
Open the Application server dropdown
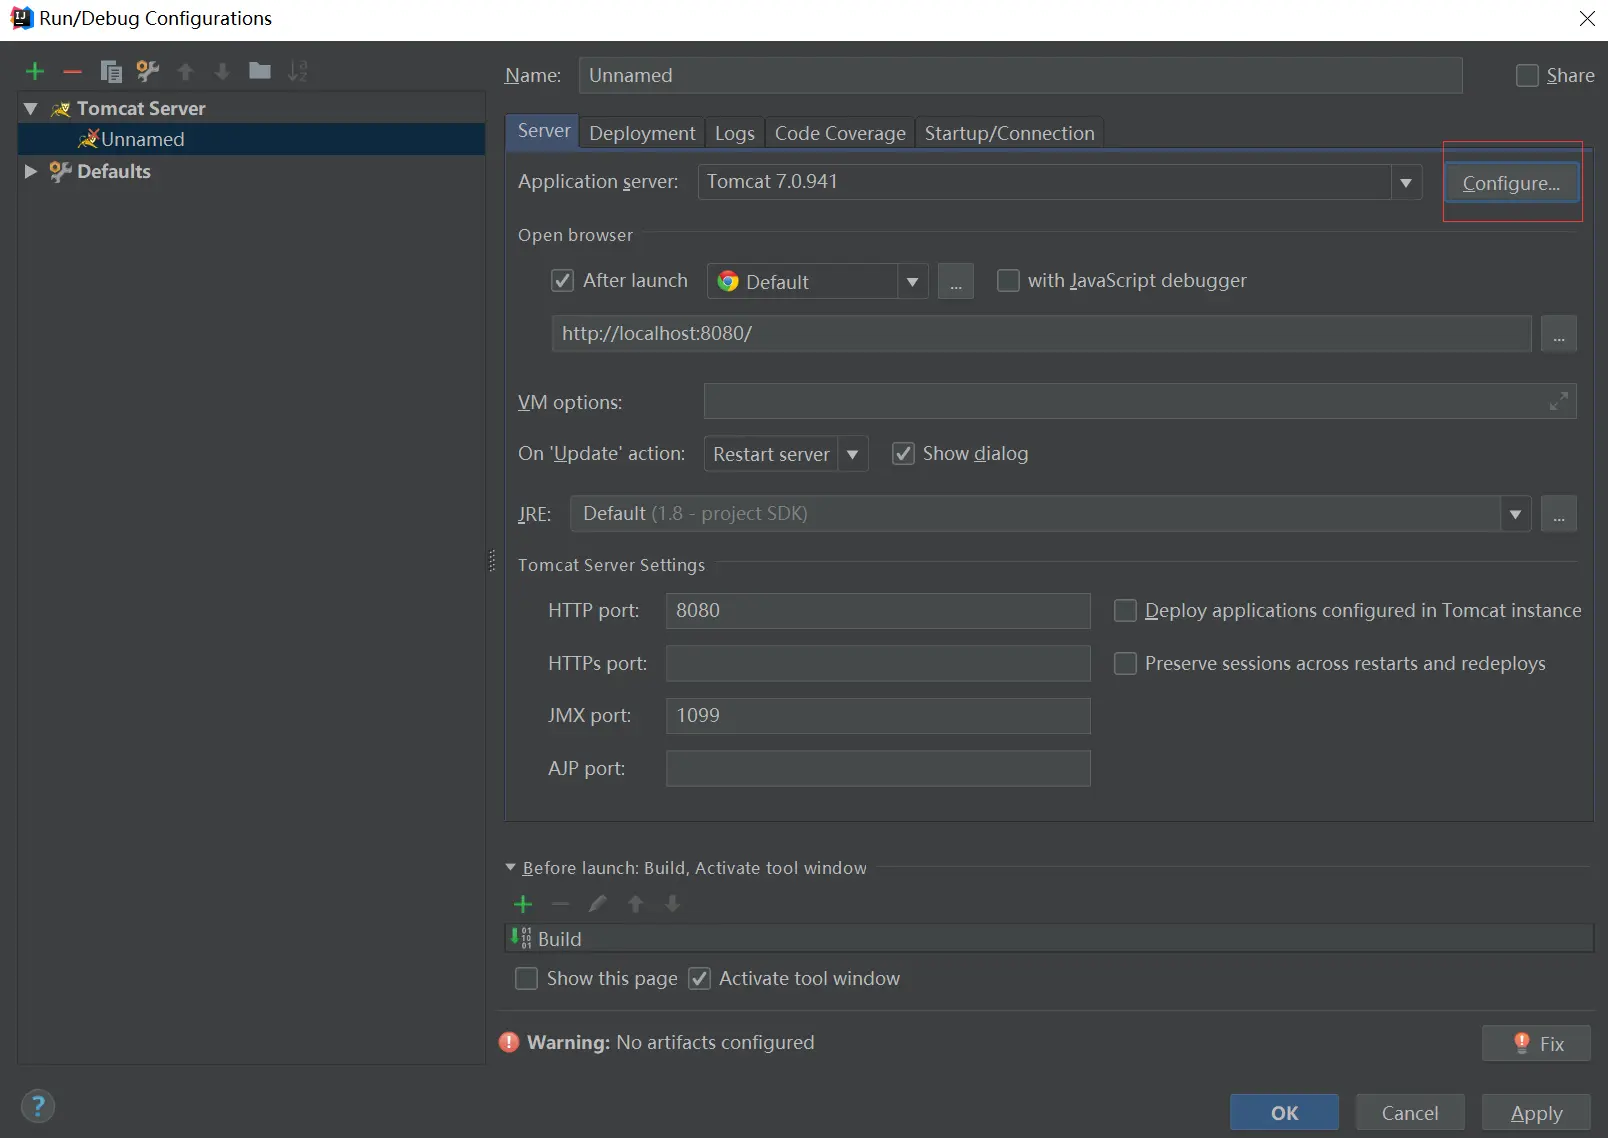coord(1406,182)
